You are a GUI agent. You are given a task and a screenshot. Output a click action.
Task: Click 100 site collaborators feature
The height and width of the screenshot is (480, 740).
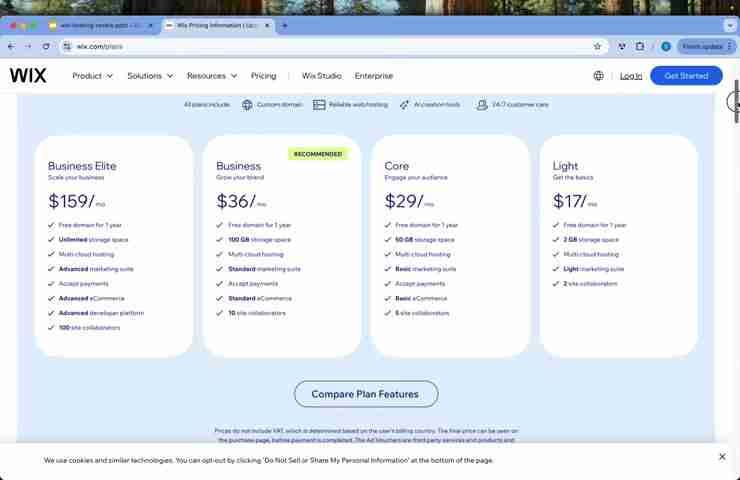[89, 328]
